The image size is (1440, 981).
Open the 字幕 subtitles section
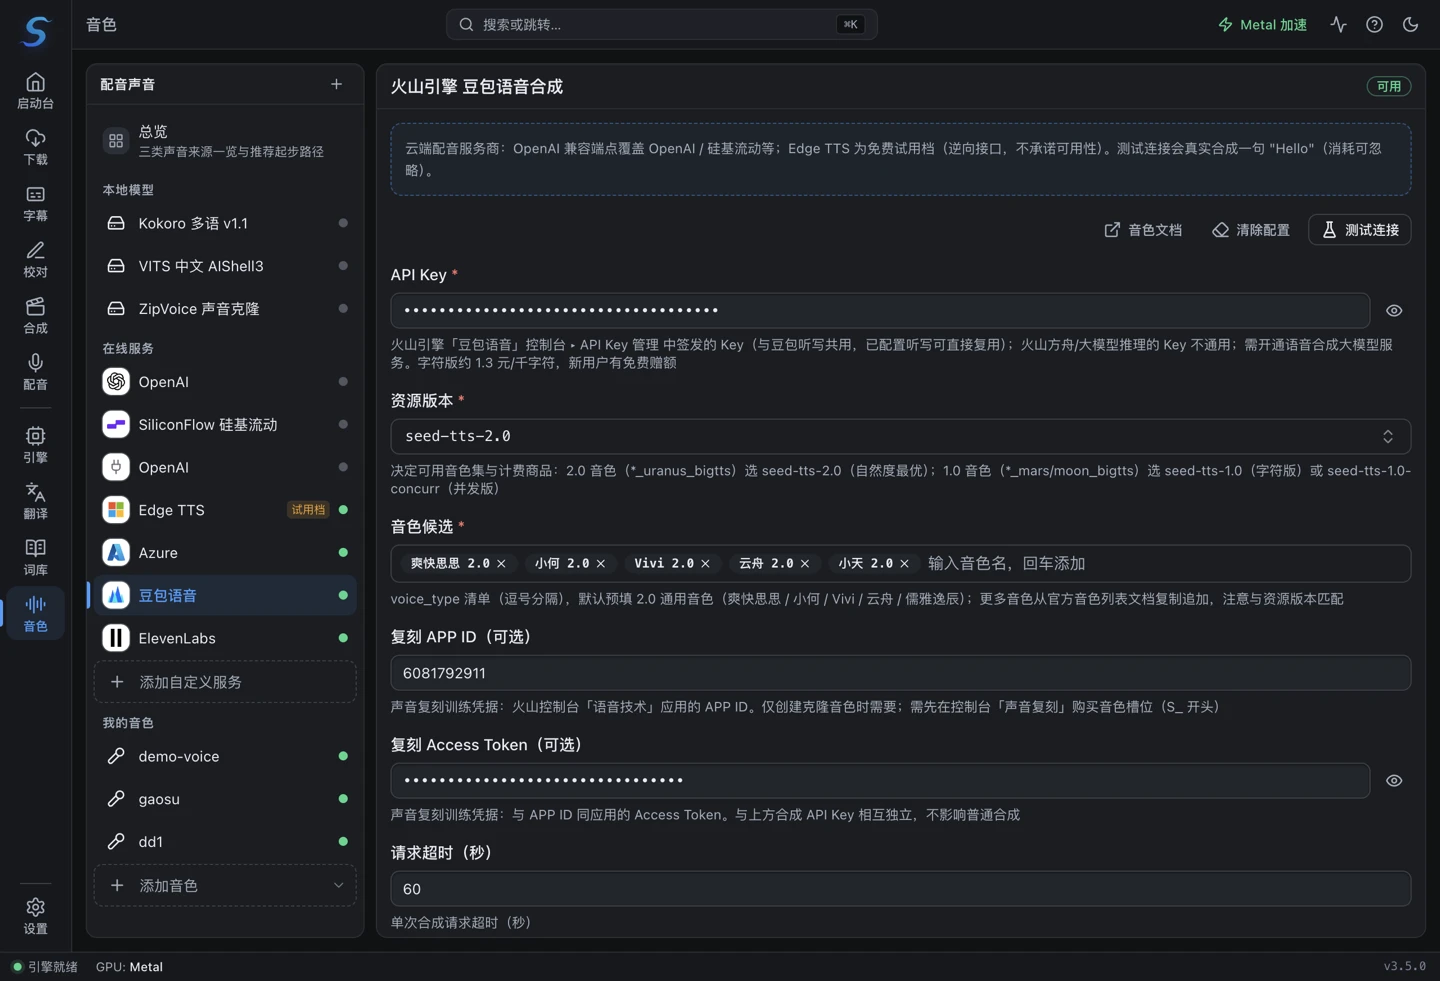36,203
